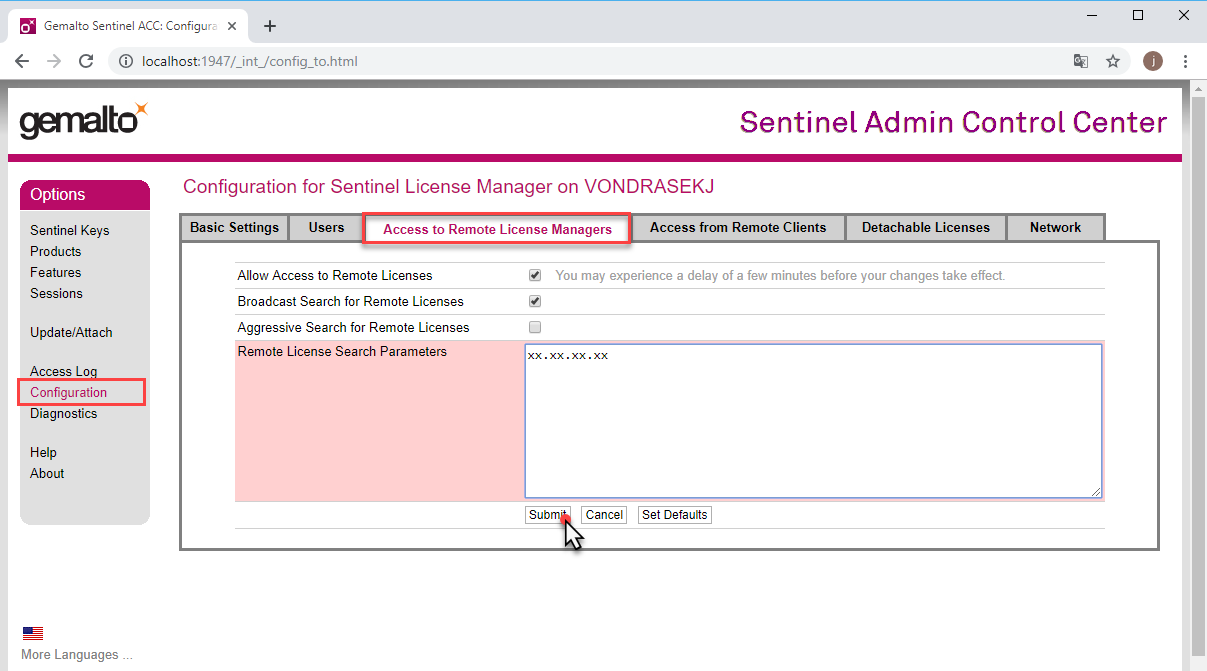Click the Google Translate icon in address bar
1207x671 pixels.
click(x=1081, y=61)
